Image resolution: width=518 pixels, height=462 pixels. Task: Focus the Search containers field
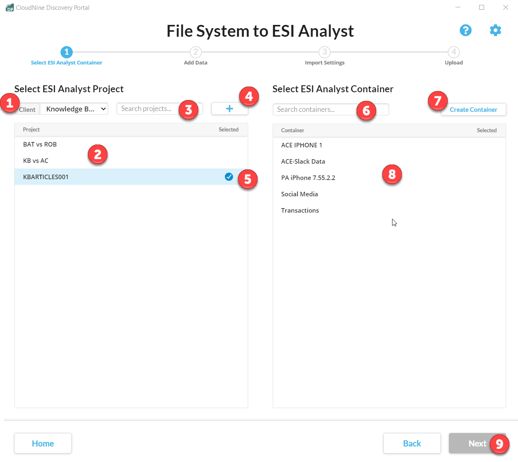(330, 109)
